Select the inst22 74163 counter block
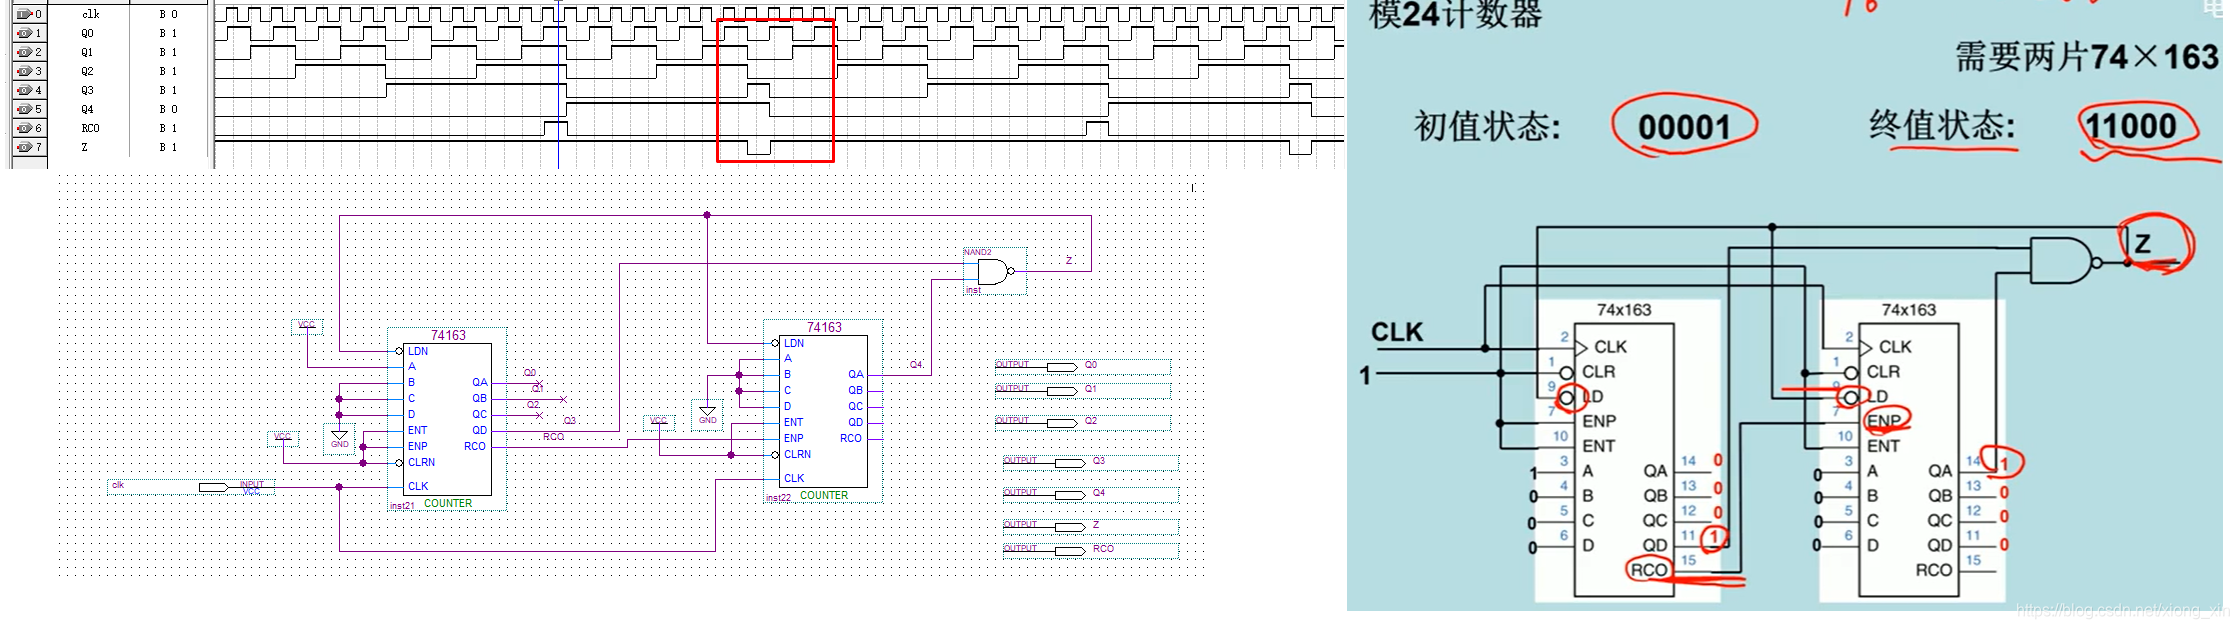 pyautogui.click(x=823, y=411)
